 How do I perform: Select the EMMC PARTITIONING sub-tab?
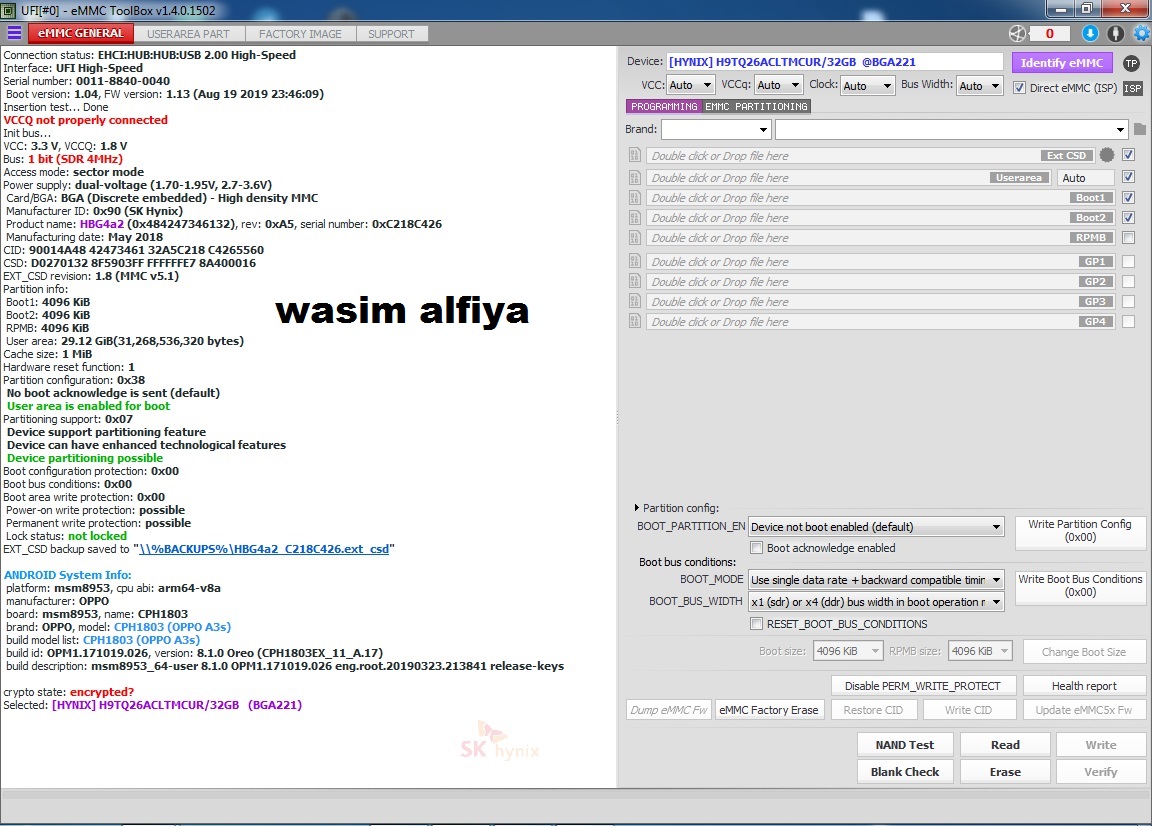[x=756, y=107]
